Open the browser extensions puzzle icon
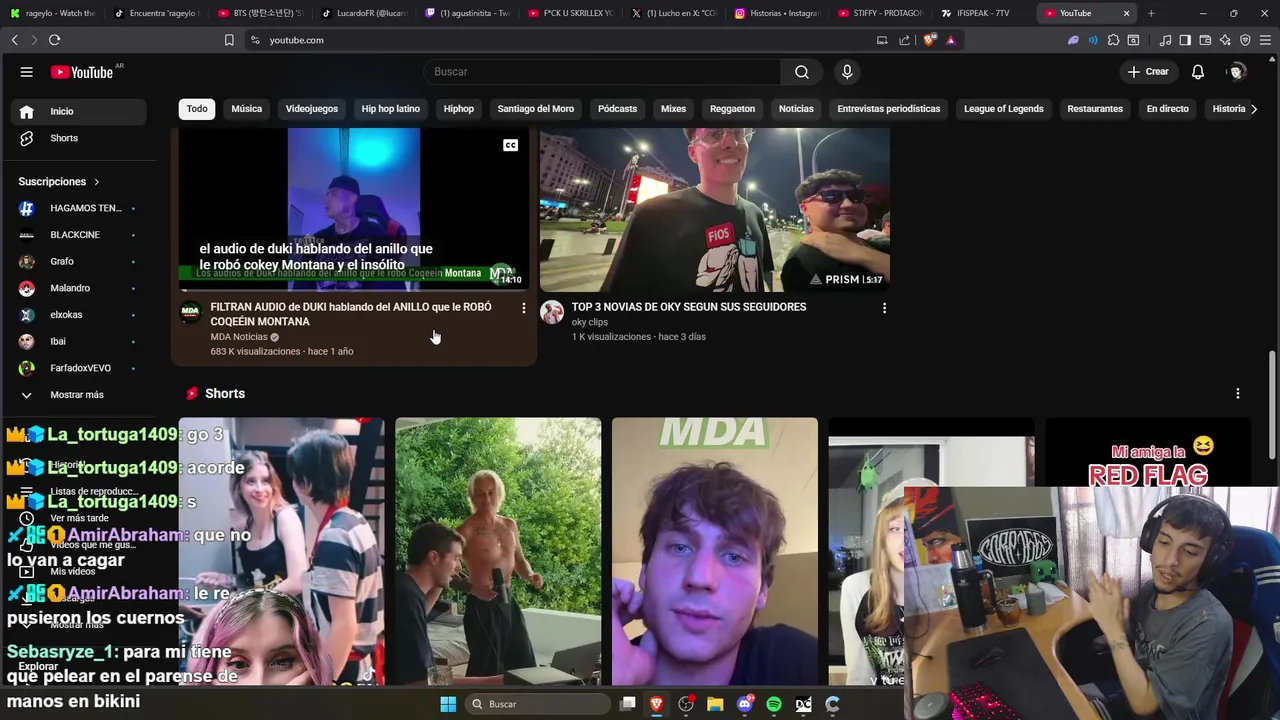 pyautogui.click(x=1113, y=40)
